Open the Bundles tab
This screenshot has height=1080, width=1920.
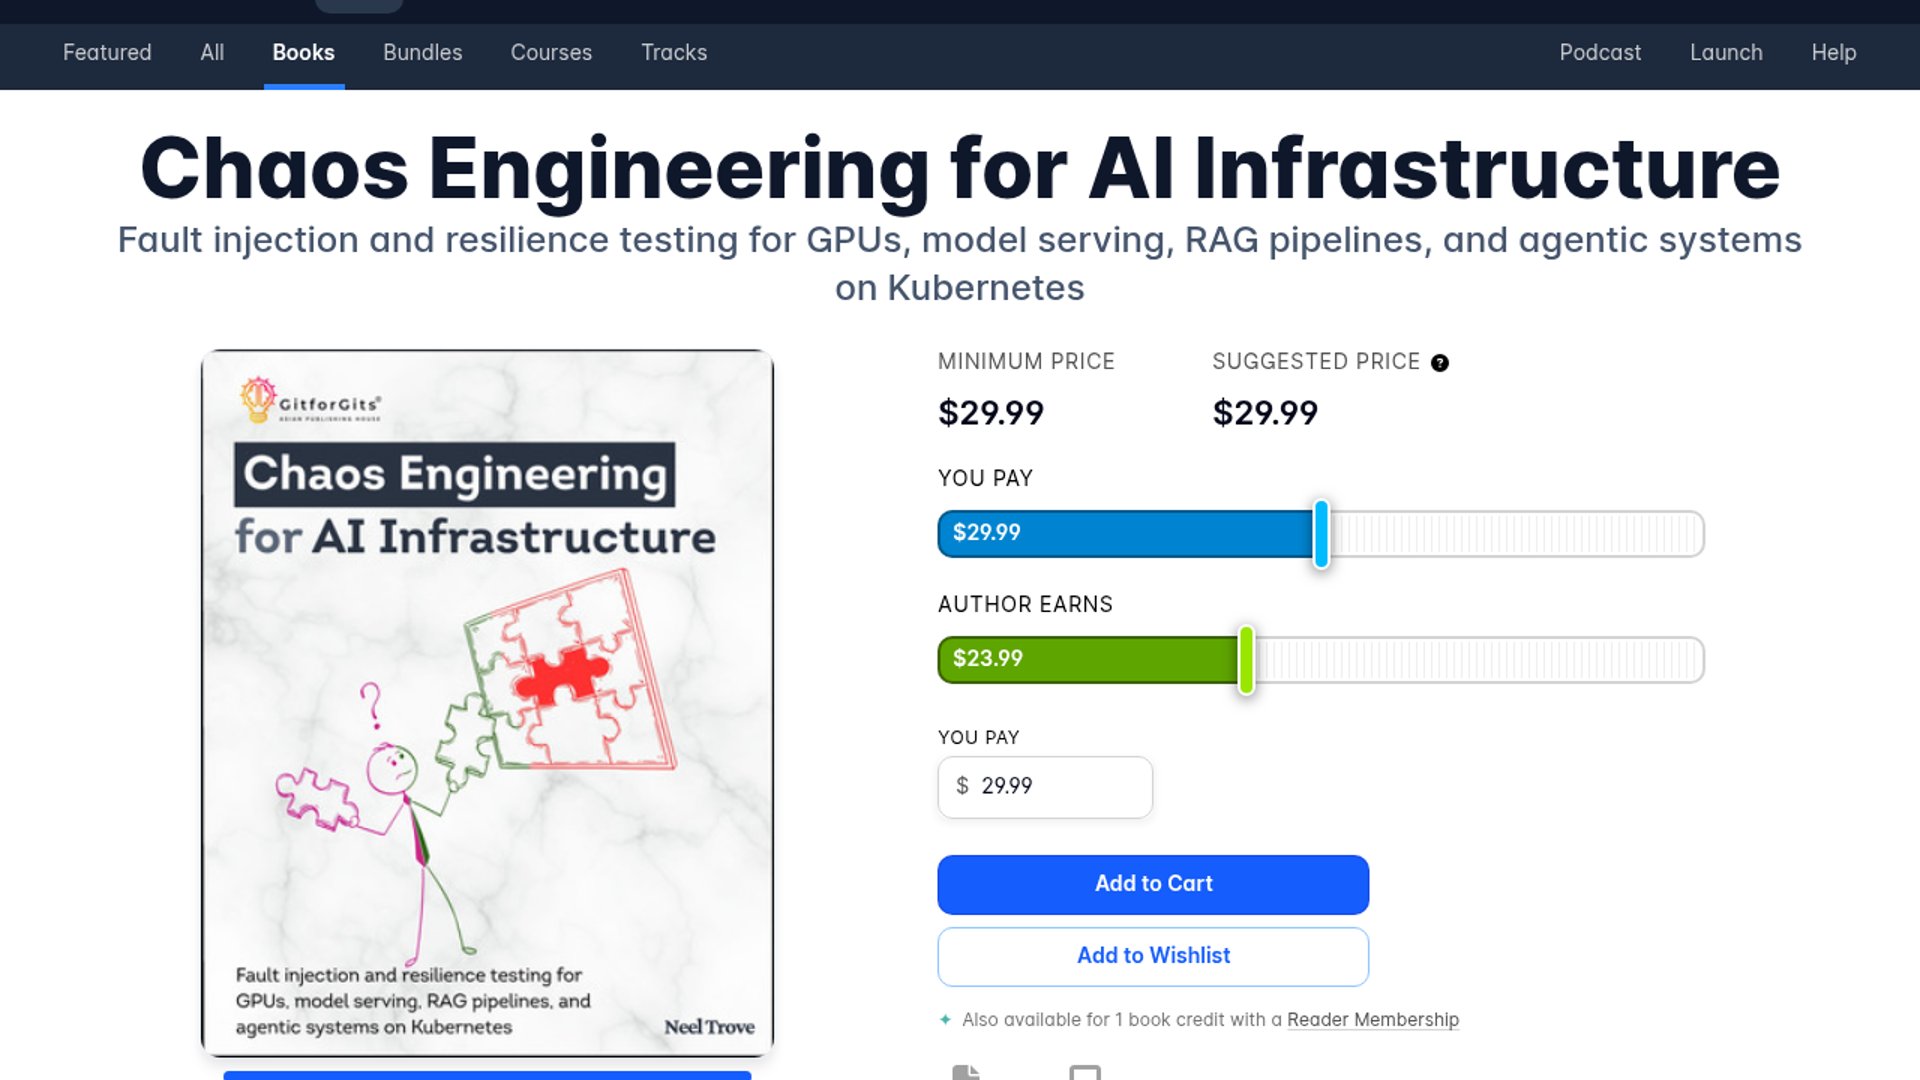[422, 52]
